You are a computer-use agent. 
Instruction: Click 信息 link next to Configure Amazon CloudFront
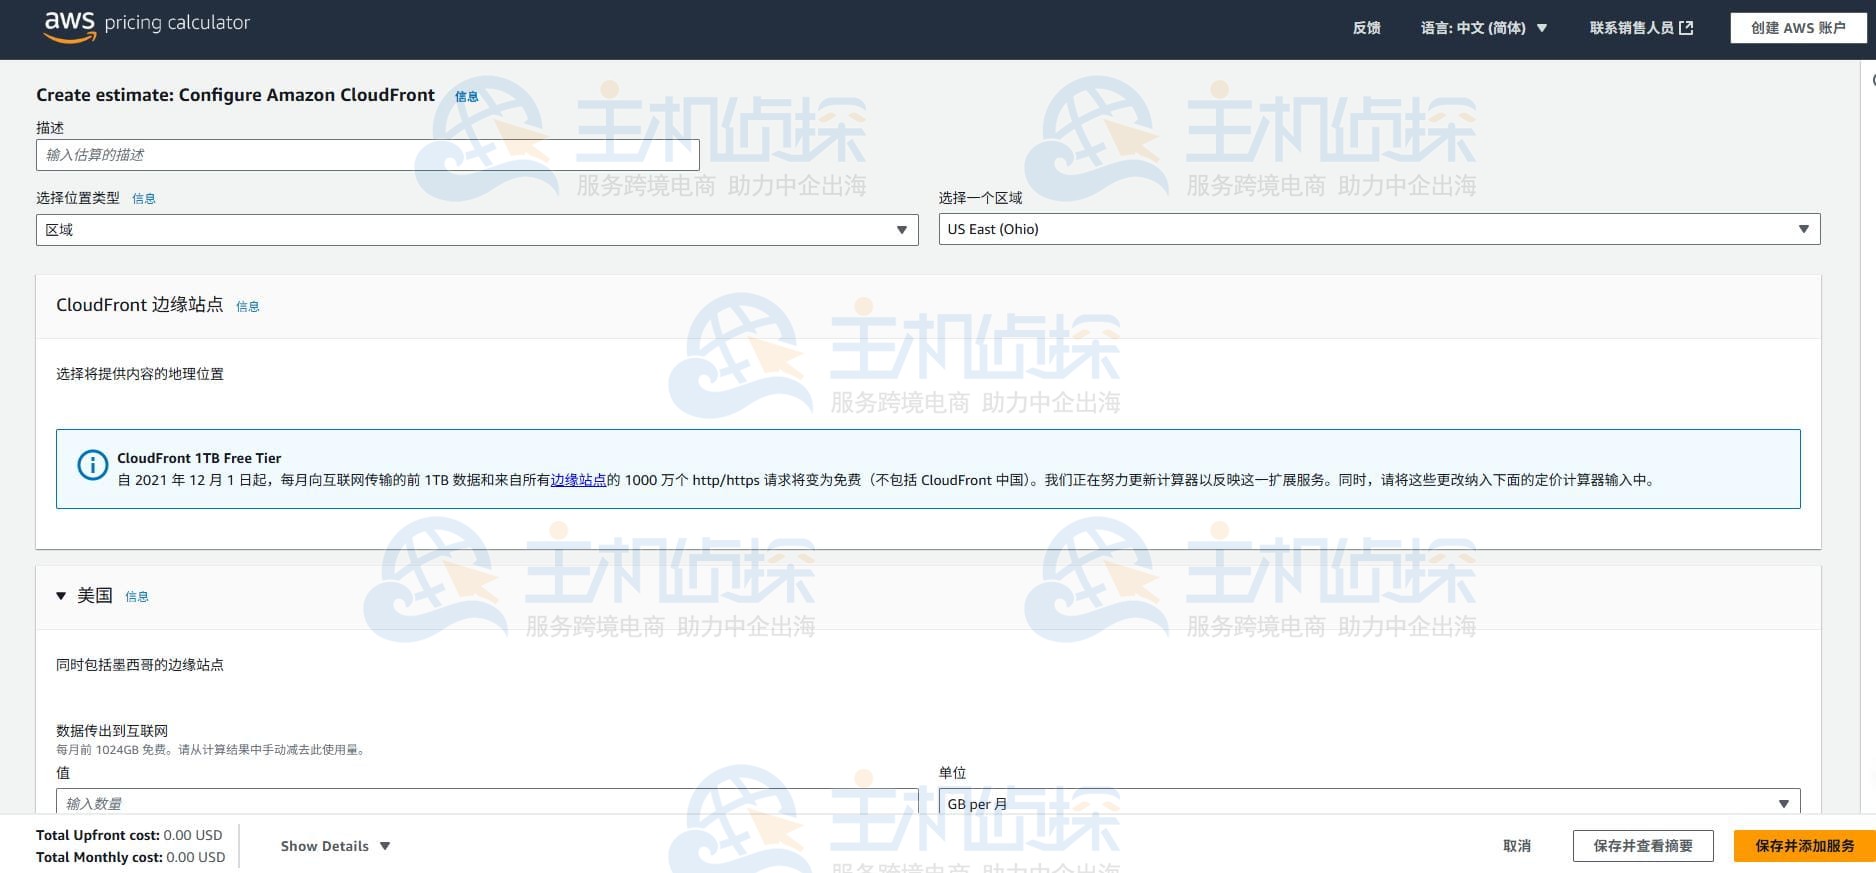coord(467,97)
